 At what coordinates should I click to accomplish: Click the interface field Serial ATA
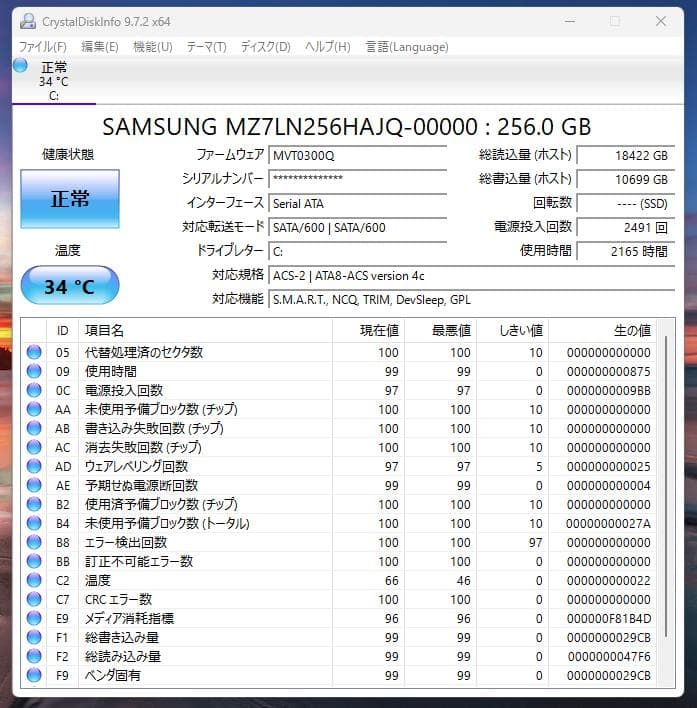tap(358, 203)
